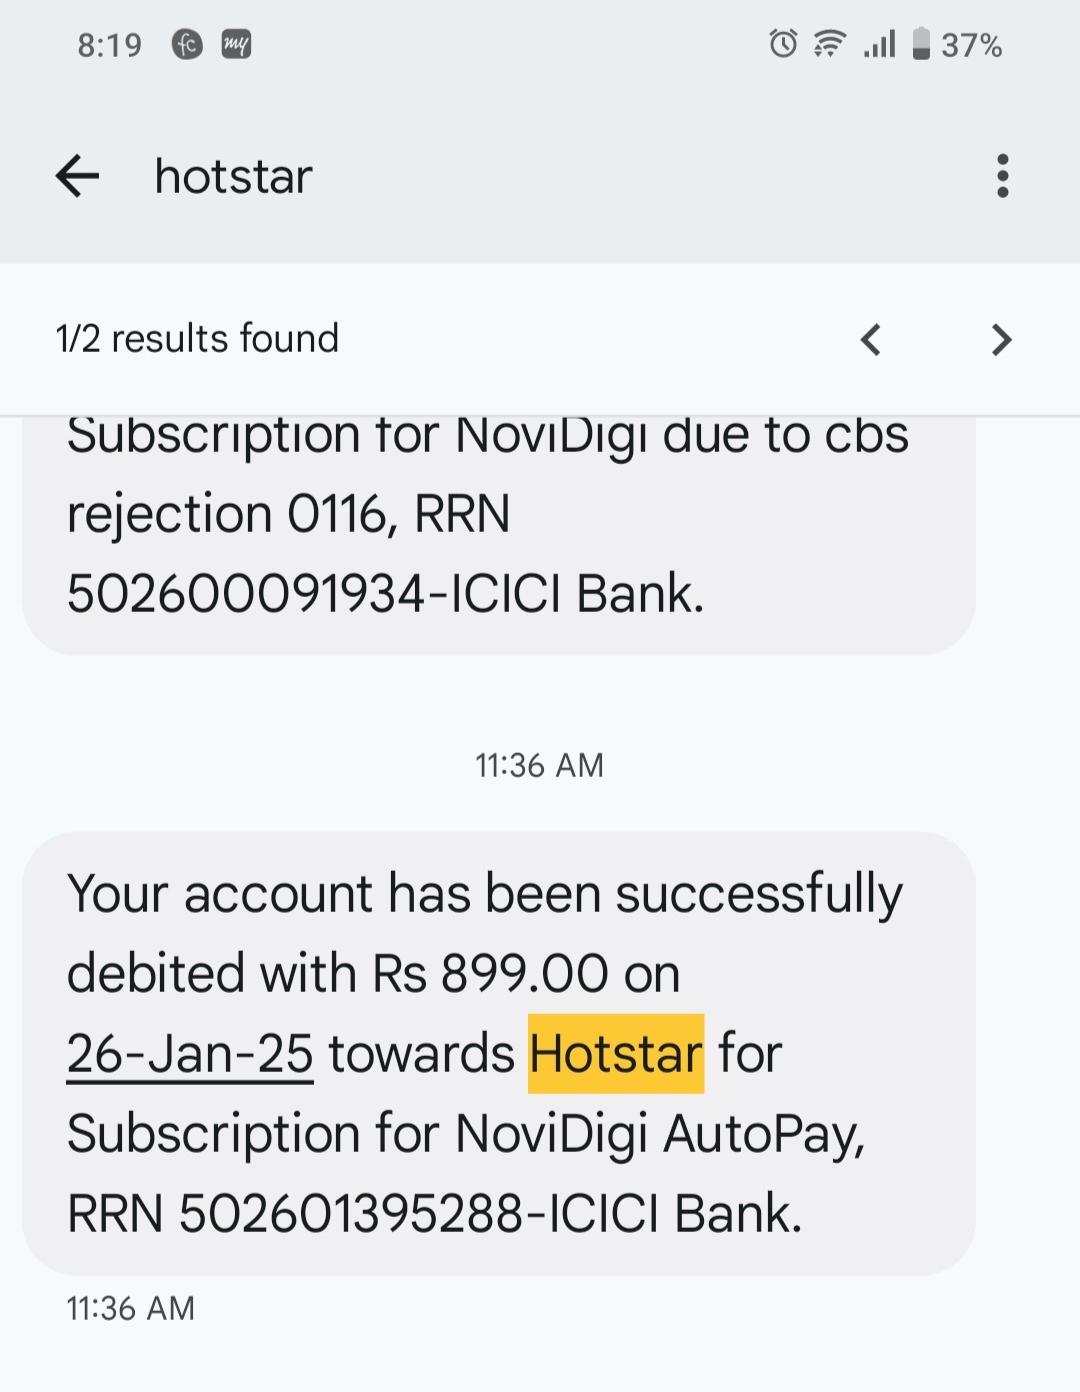Tap the '1/2 results found' label
Viewport: 1080px width, 1392px height.
[198, 339]
